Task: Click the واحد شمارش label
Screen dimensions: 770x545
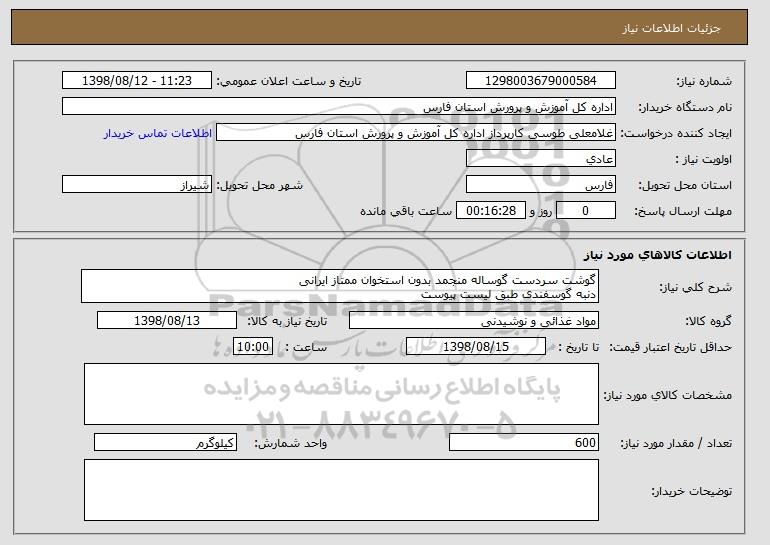Action: click(x=291, y=443)
